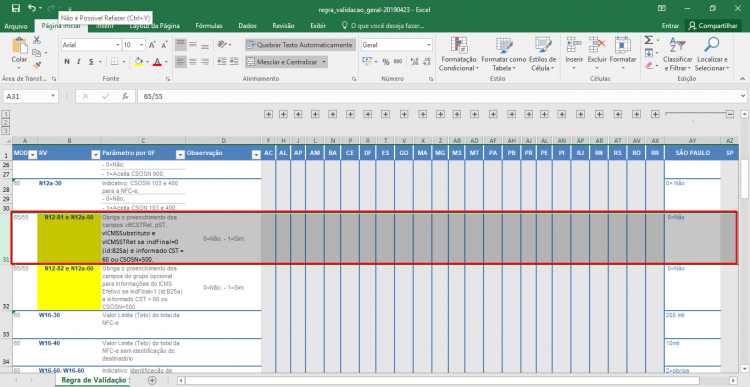Image resolution: width=750 pixels, height=387 pixels.
Task: Click the Name Box showing A31
Action: point(30,96)
